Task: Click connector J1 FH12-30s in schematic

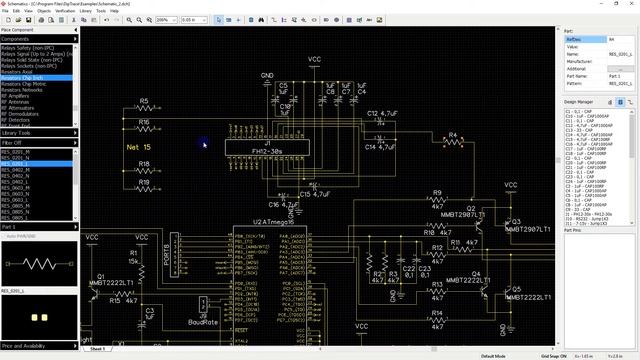Action: 267,148
